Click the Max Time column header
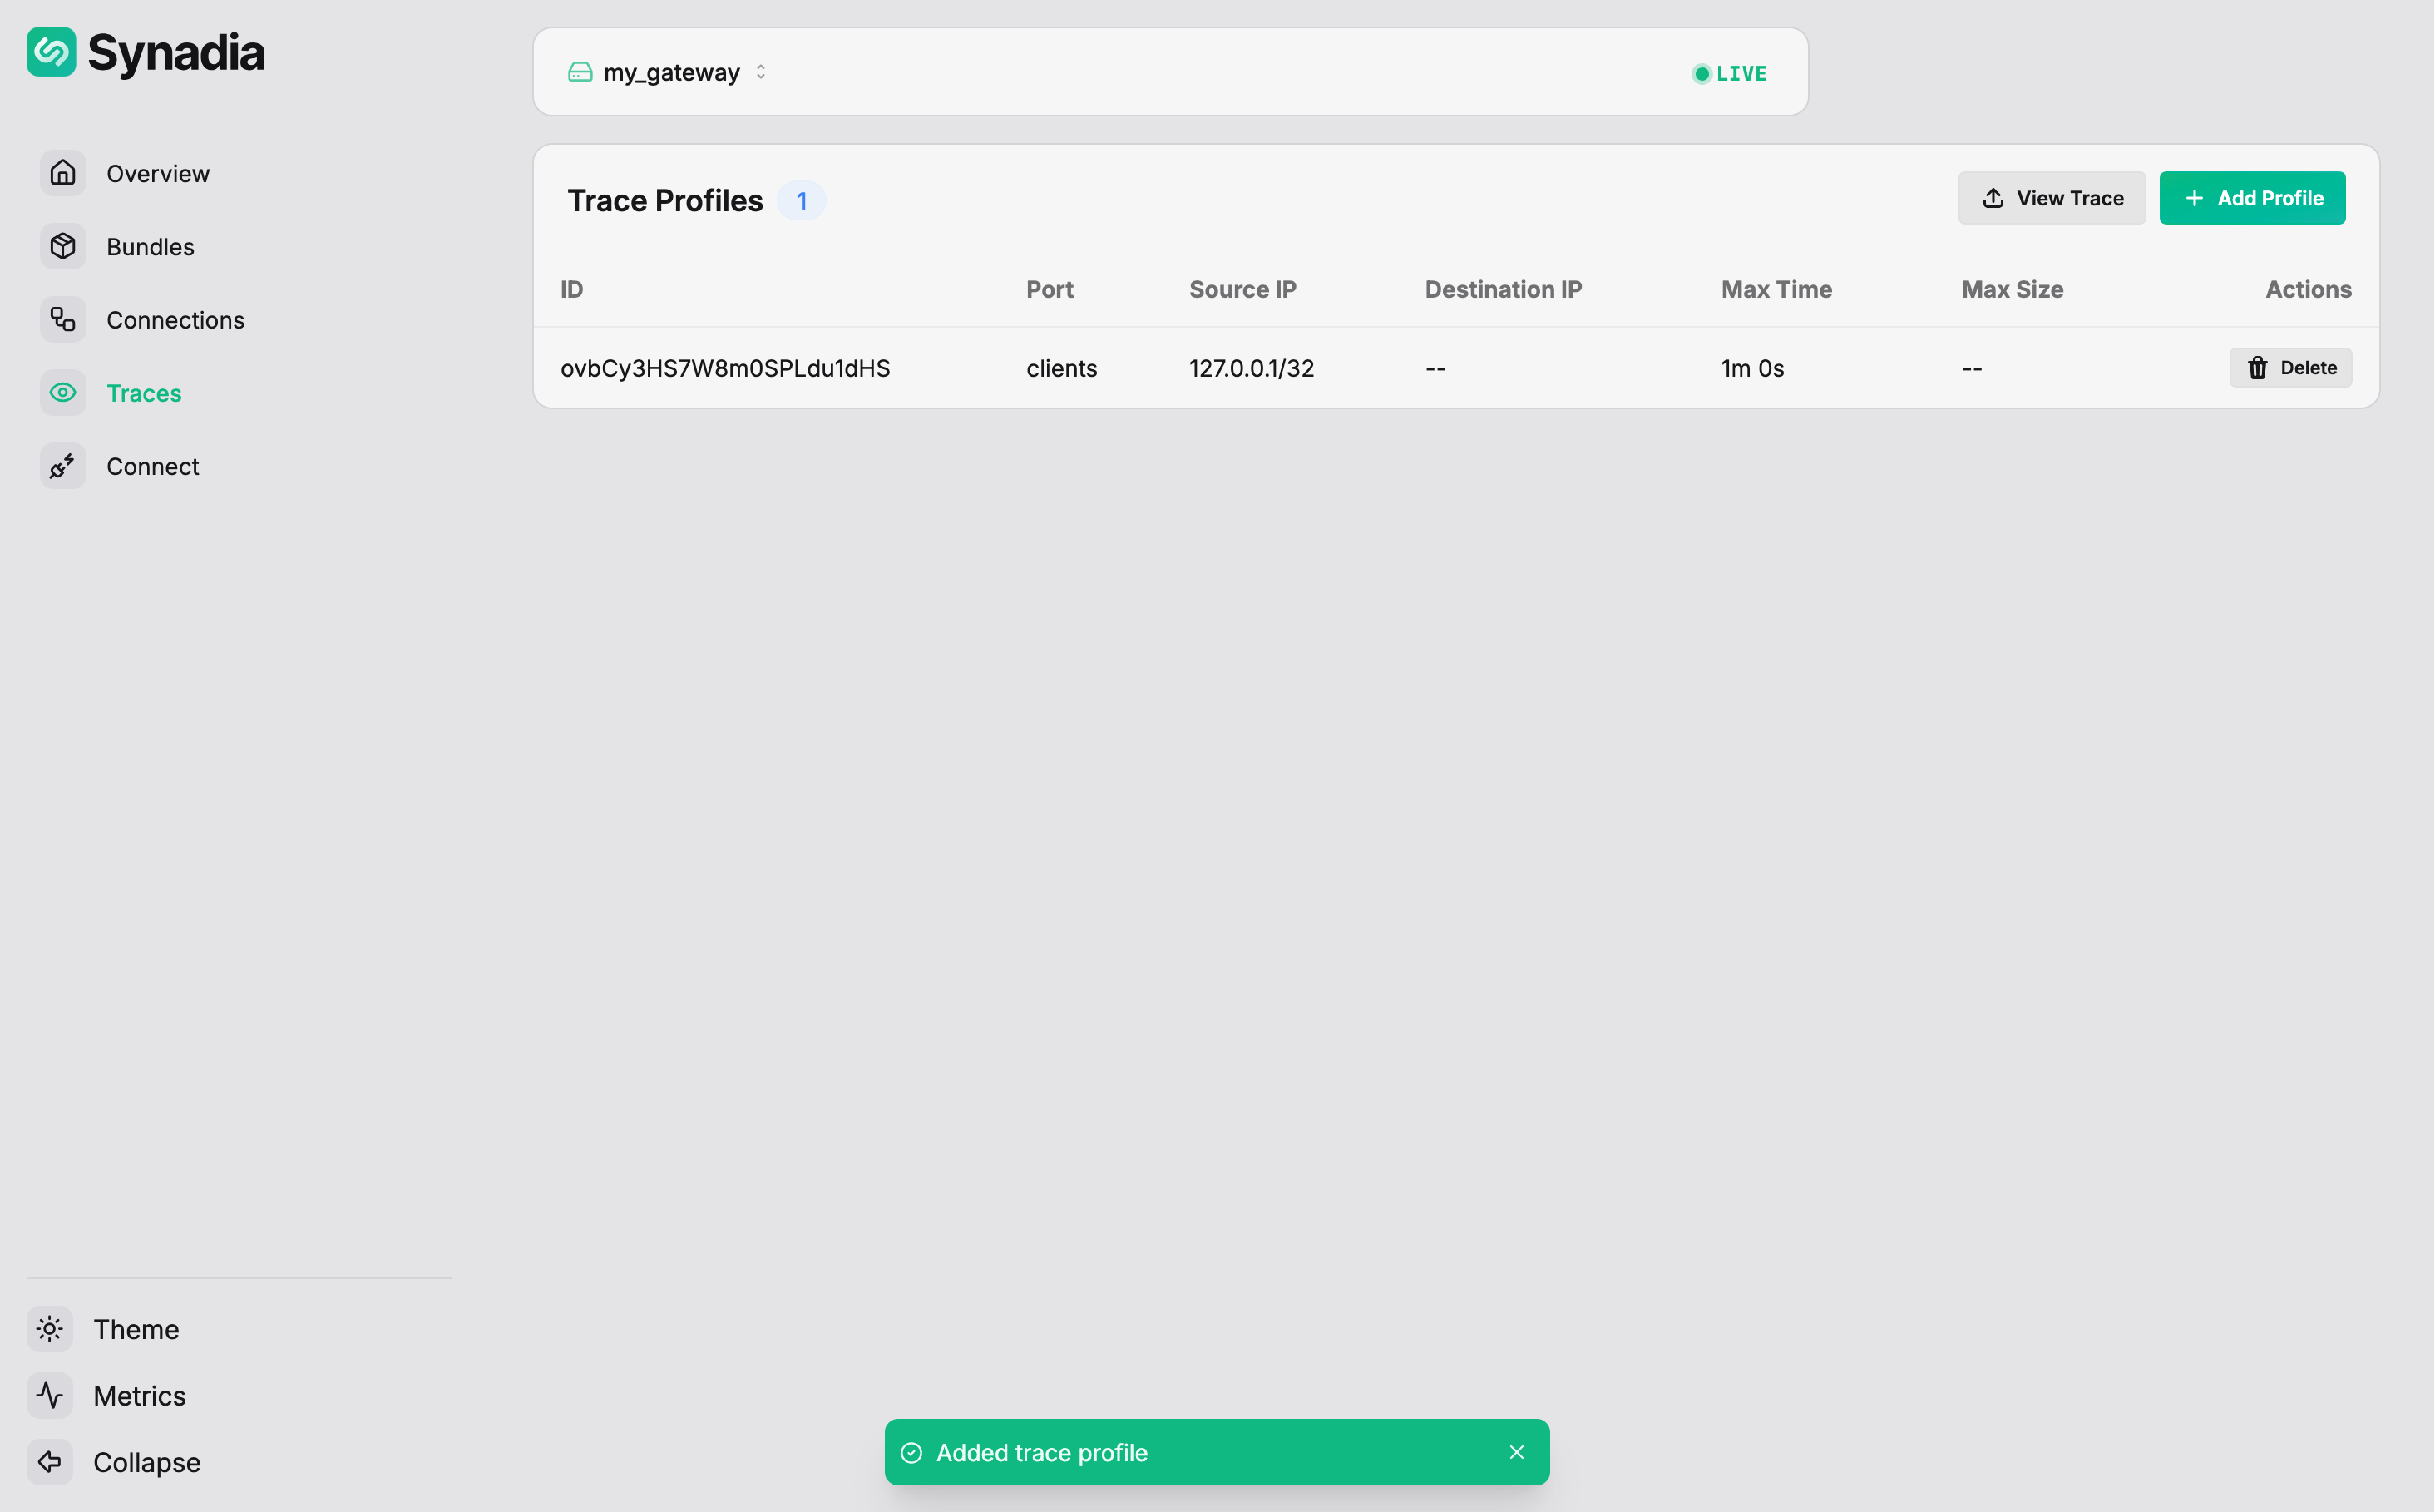2435x1512 pixels. (1777, 289)
